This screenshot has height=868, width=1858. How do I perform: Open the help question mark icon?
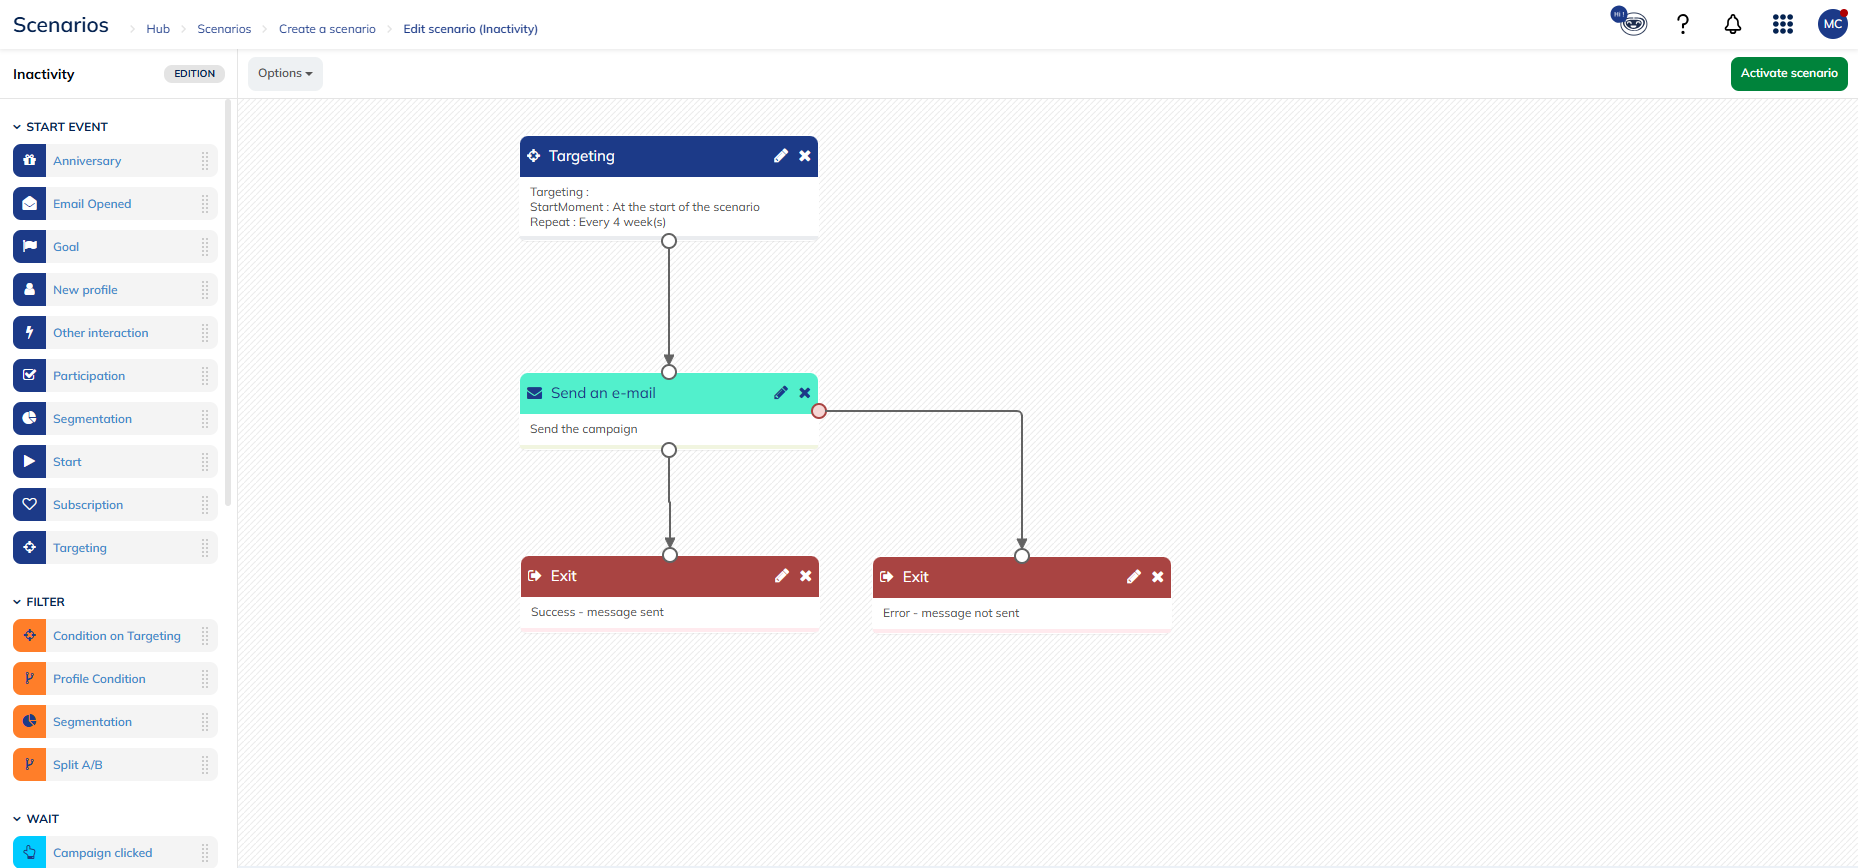click(x=1683, y=24)
